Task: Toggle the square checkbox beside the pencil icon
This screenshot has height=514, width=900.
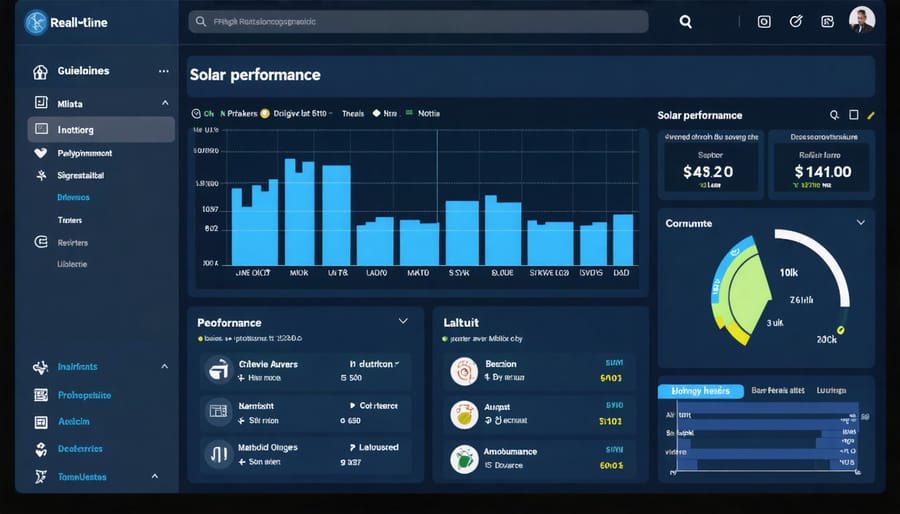Action: (x=853, y=116)
